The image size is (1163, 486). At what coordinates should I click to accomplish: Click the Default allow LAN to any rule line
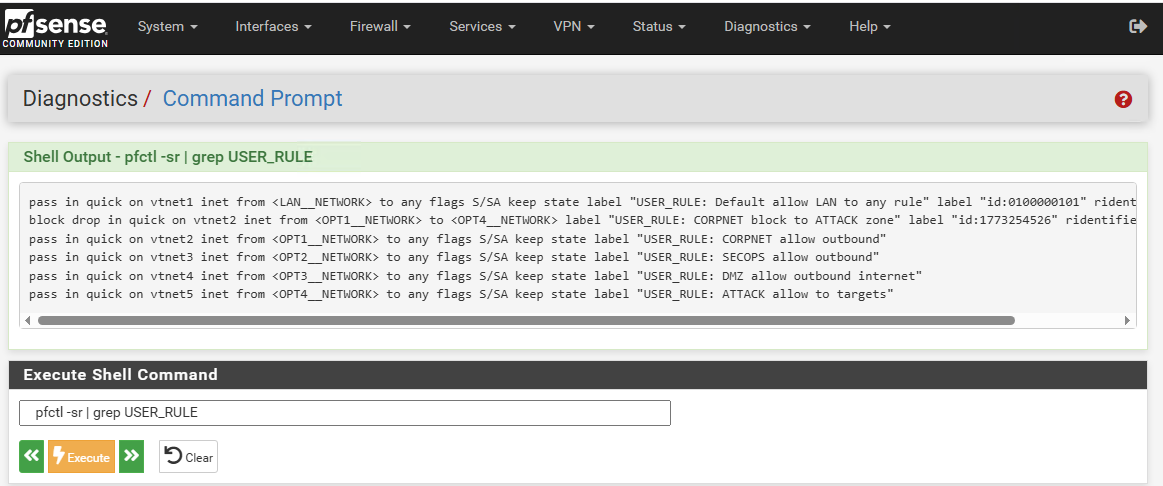(582, 202)
